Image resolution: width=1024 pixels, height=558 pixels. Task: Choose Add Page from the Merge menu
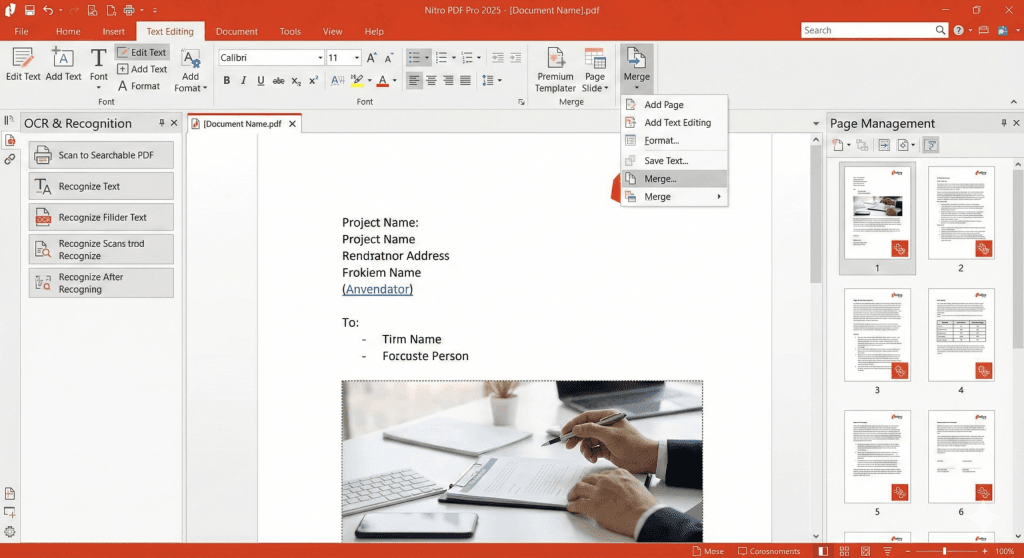[x=674, y=105]
